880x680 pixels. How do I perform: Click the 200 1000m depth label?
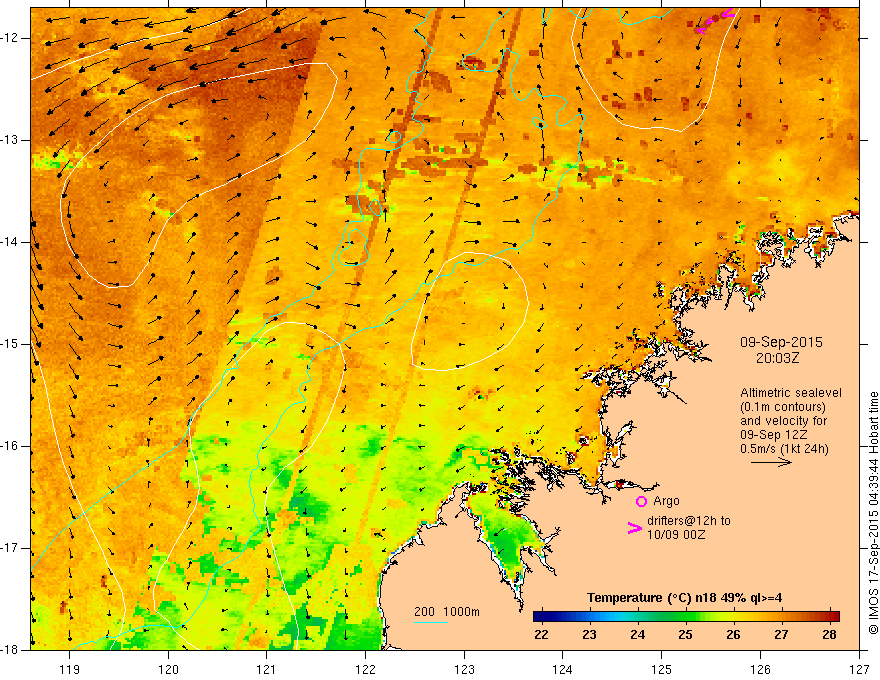(x=447, y=612)
